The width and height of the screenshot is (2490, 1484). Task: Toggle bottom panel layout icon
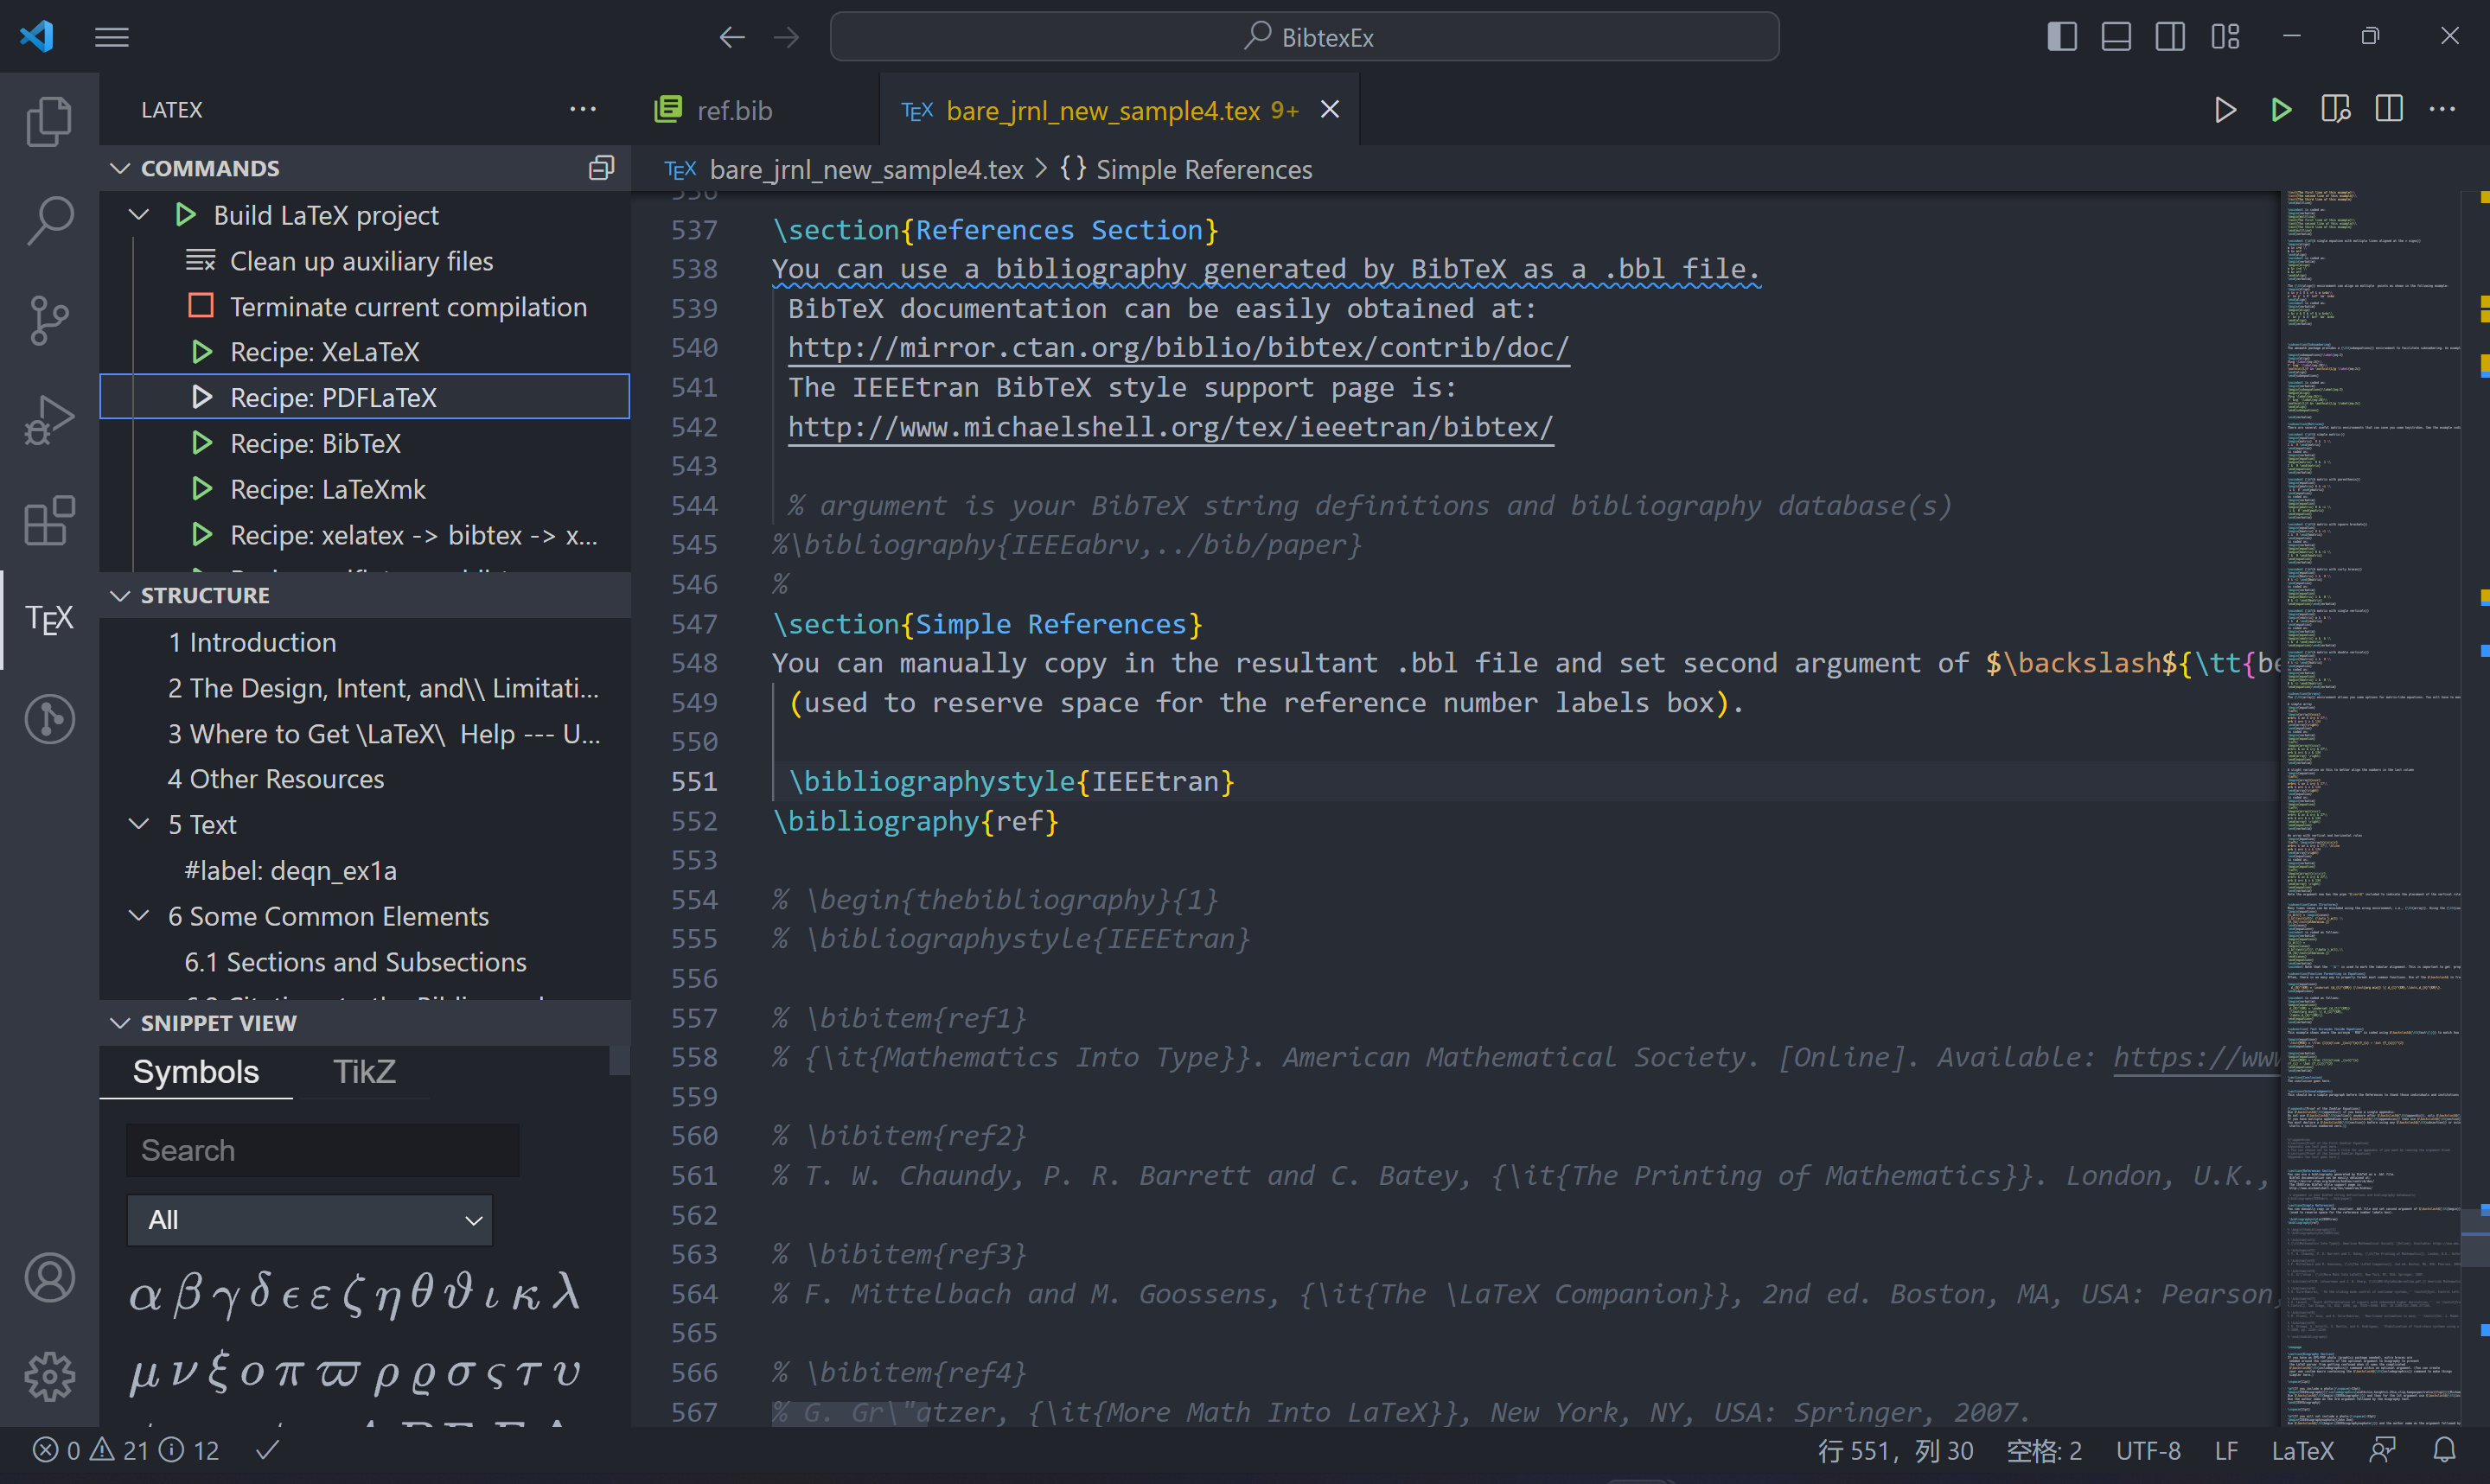coord(2116,37)
